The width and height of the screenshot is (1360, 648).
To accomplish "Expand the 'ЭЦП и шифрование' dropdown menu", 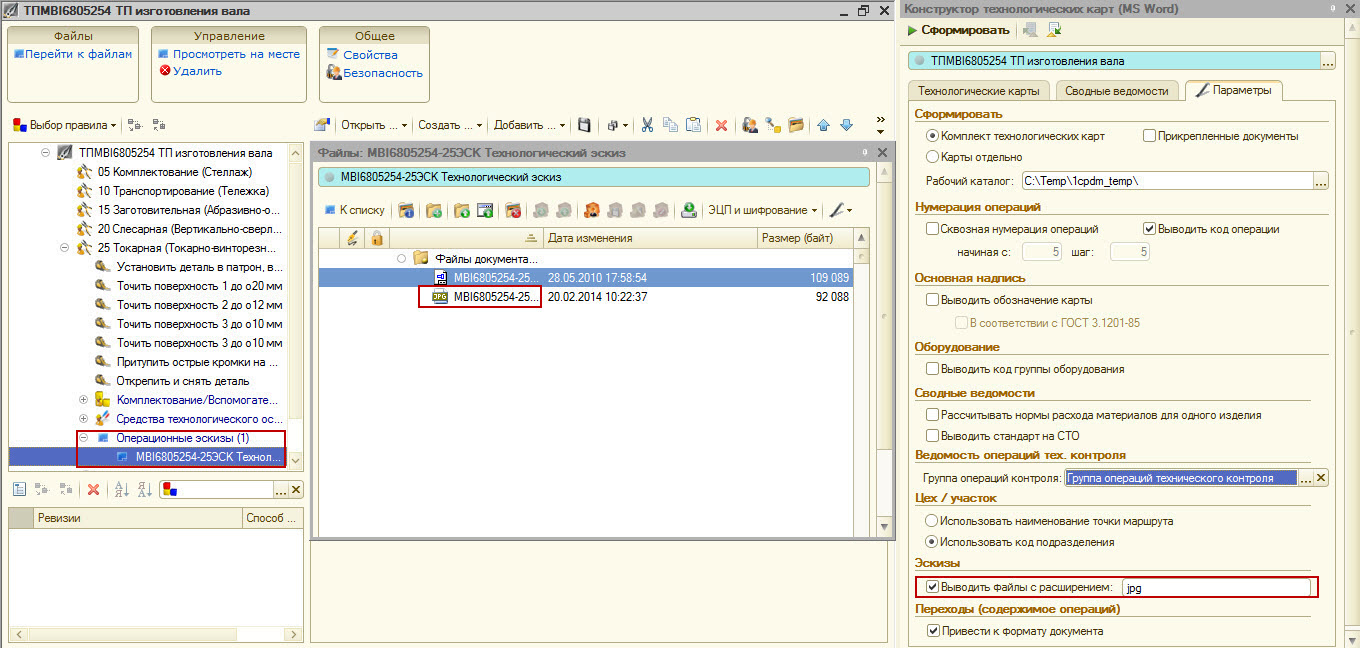I will [763, 210].
